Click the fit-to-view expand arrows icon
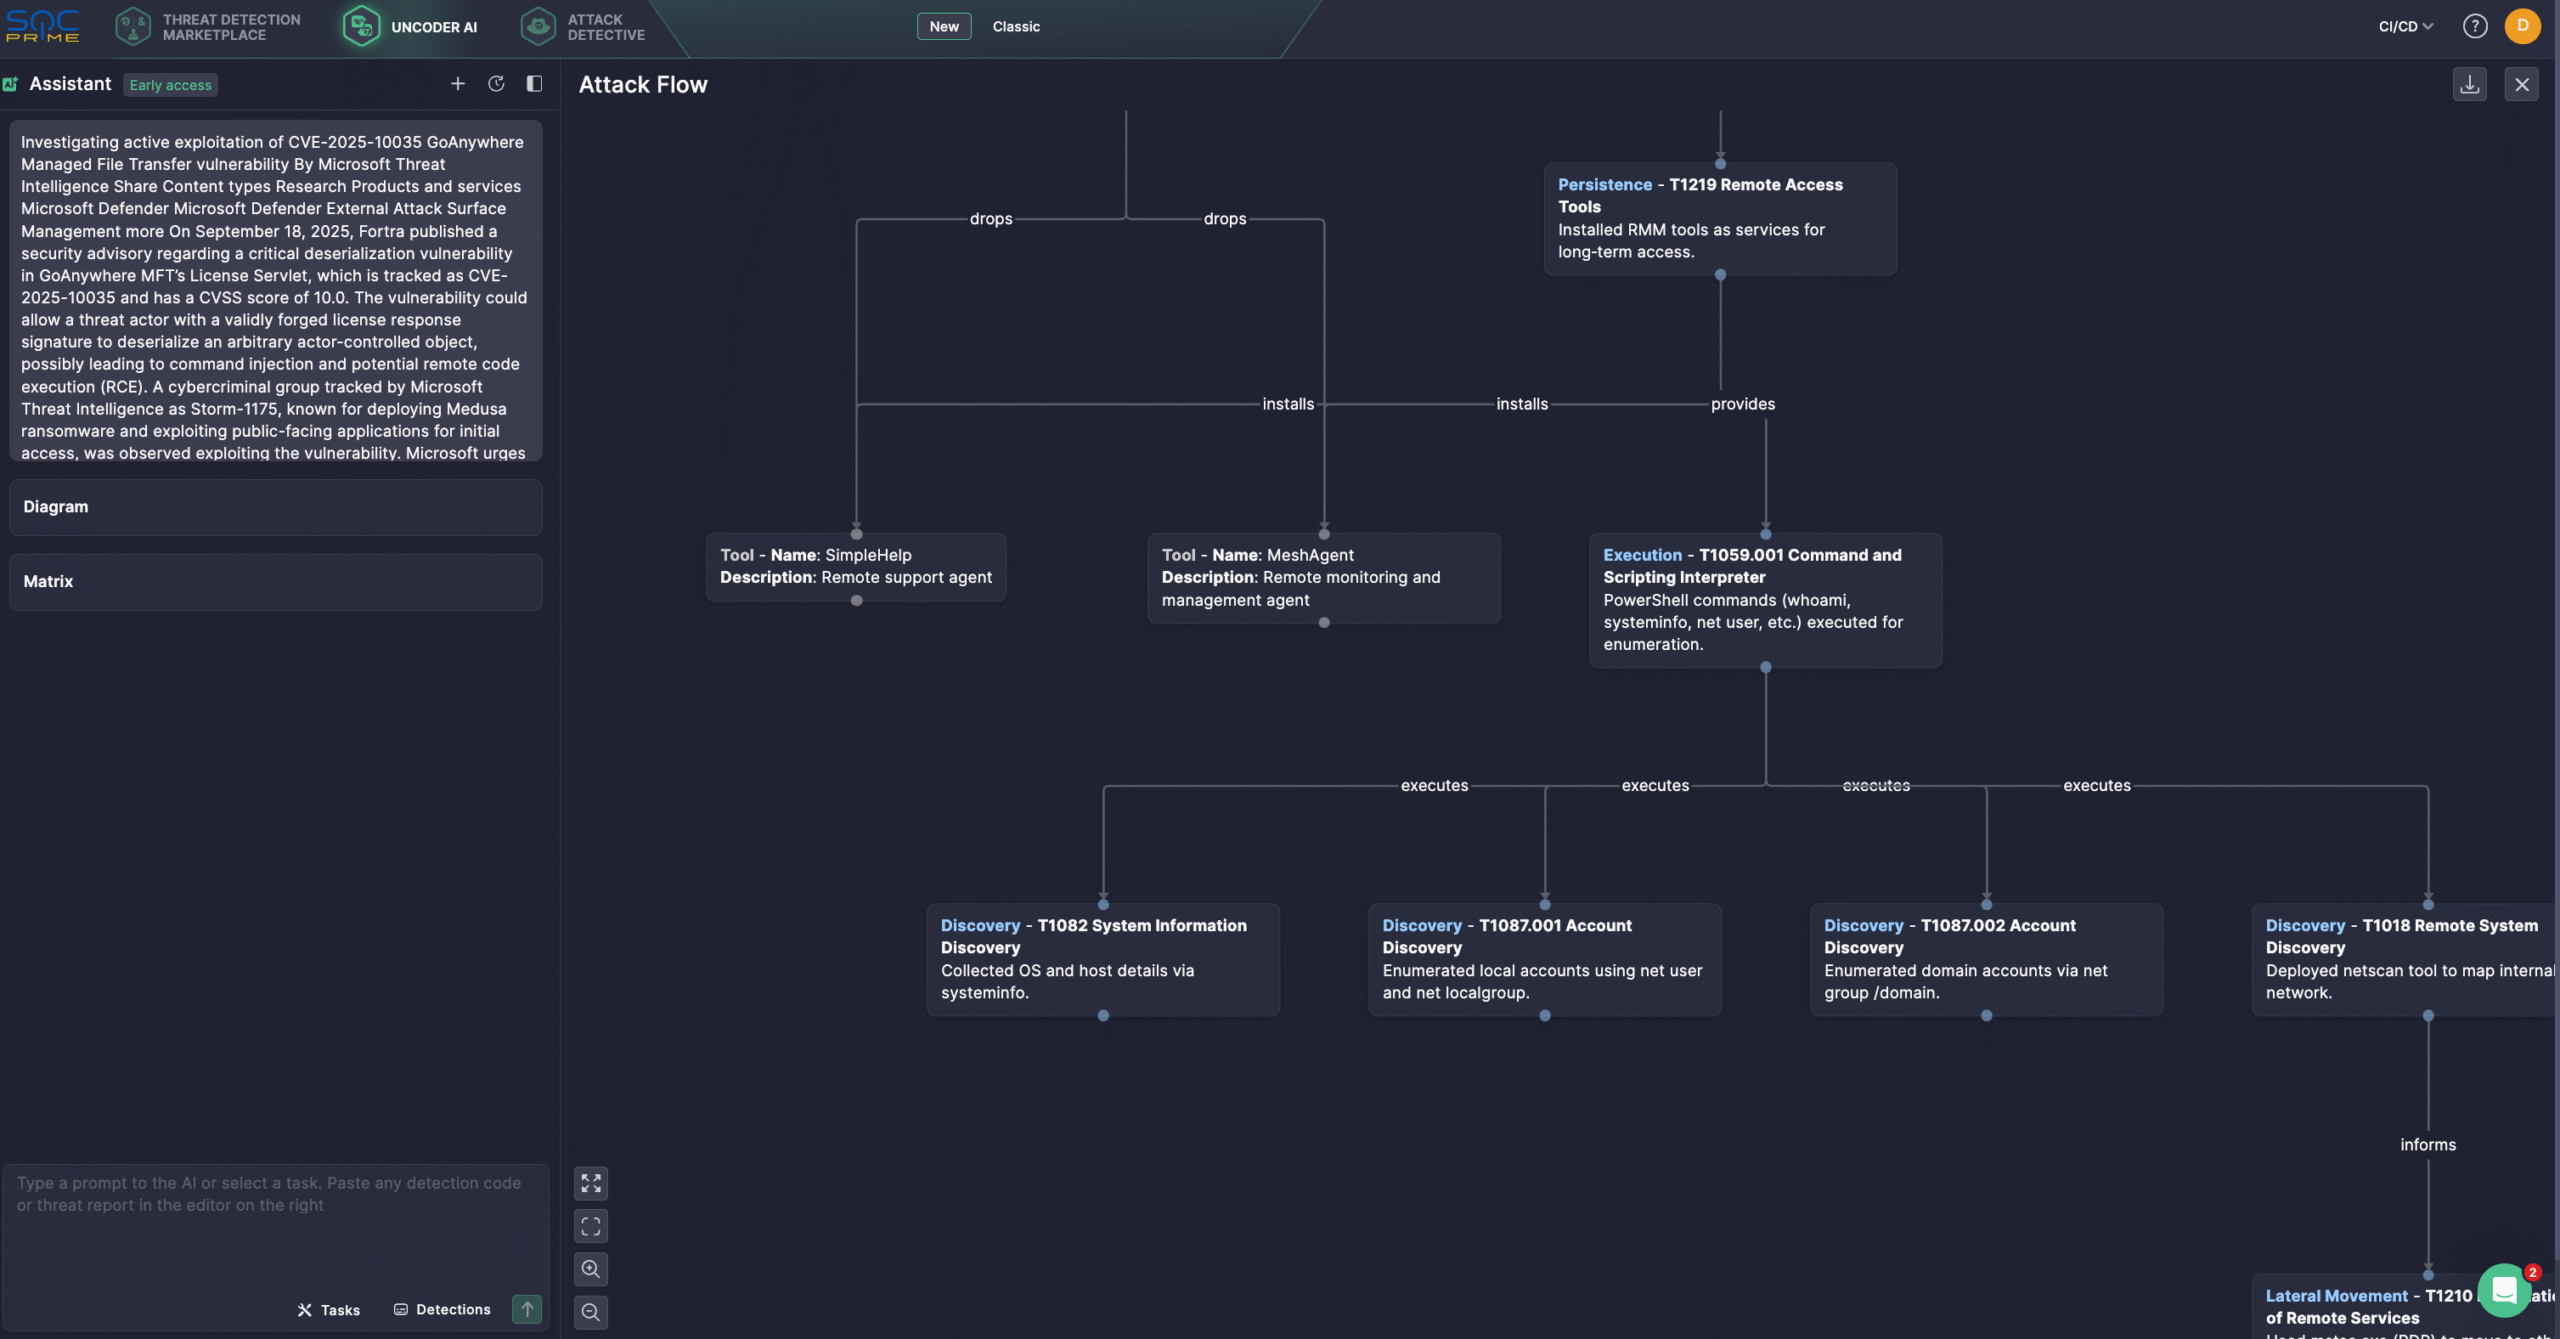Viewport: 2560px width, 1339px height. 591,1183
